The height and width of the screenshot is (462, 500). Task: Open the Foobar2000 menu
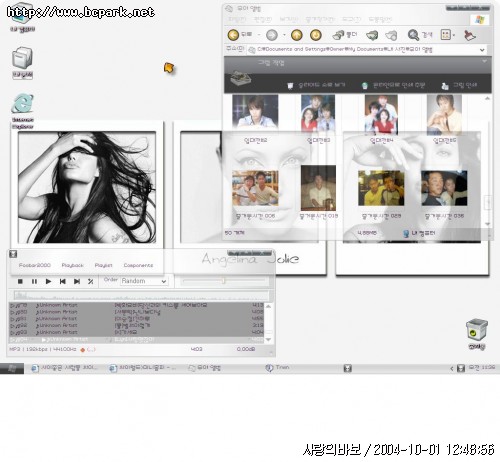click(x=35, y=265)
